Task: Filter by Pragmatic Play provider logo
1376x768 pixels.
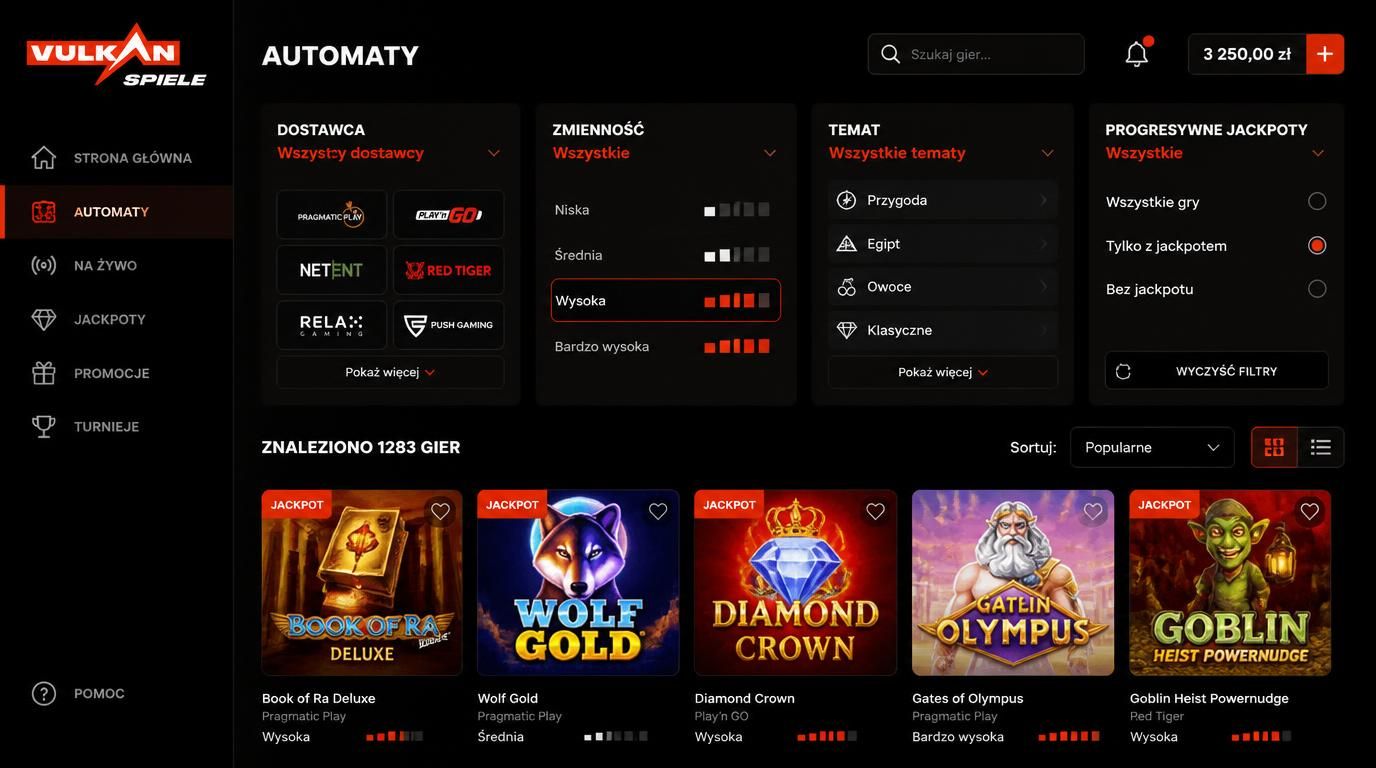Action: 332,215
